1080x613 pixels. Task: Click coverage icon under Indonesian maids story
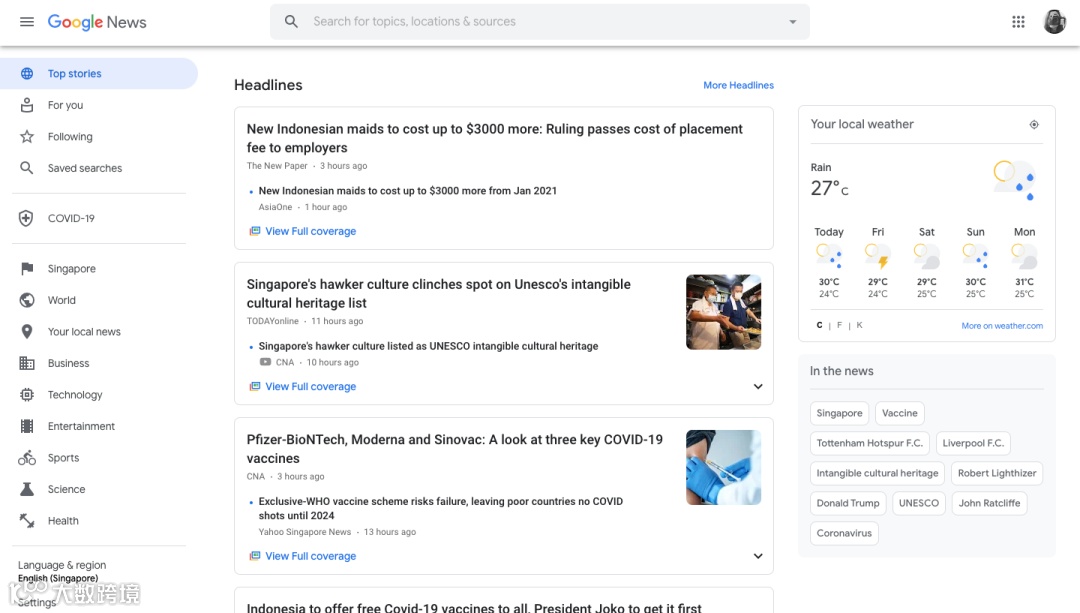(x=255, y=231)
